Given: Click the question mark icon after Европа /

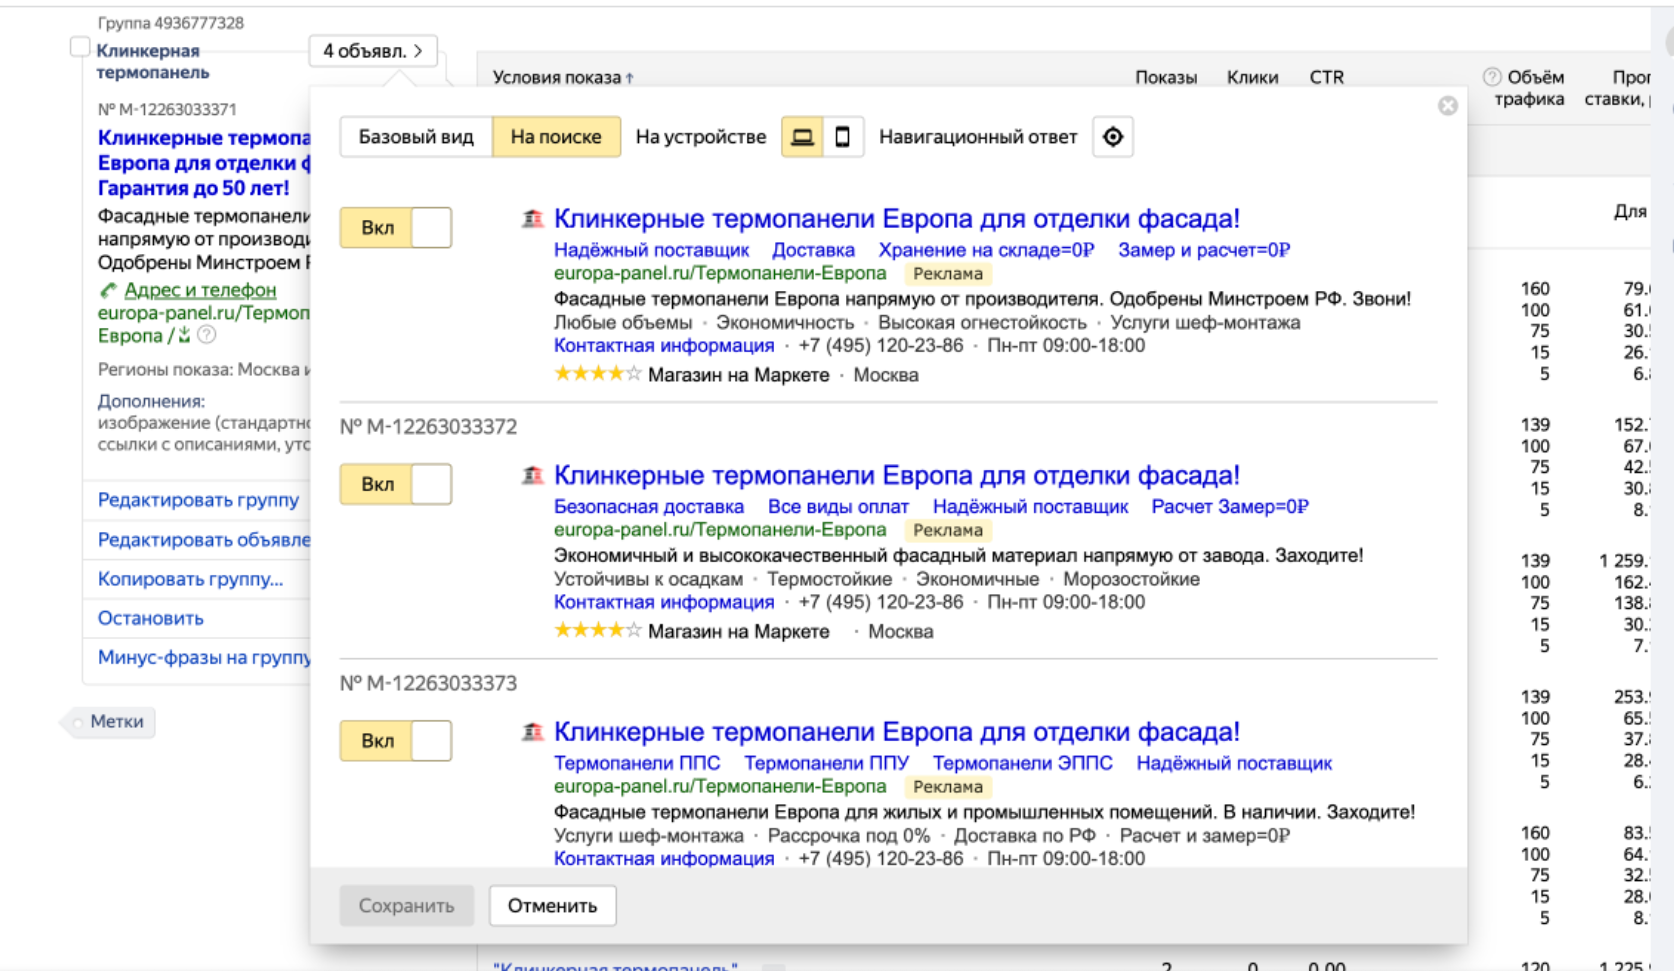Looking at the screenshot, I should [206, 335].
